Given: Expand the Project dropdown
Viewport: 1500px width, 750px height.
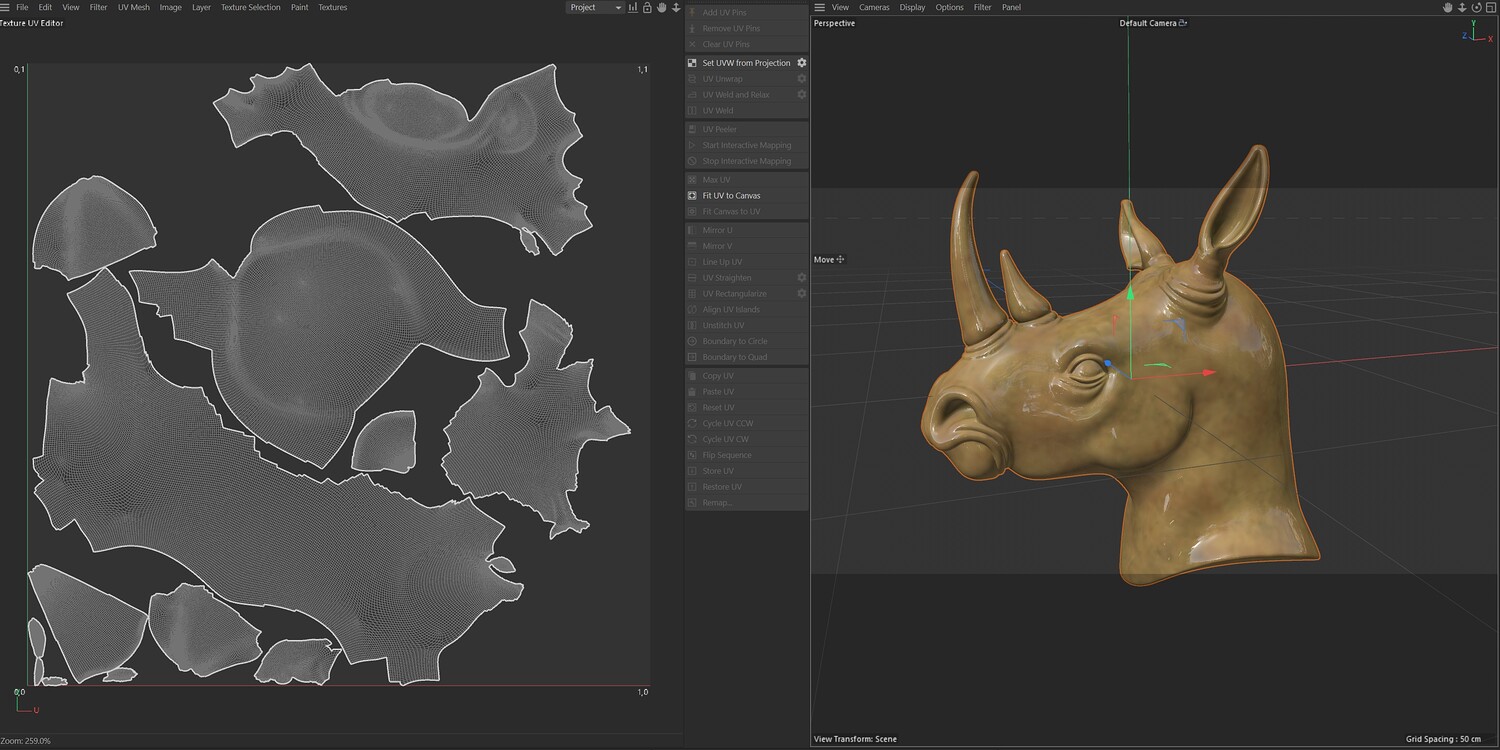Looking at the screenshot, I should (595, 7).
